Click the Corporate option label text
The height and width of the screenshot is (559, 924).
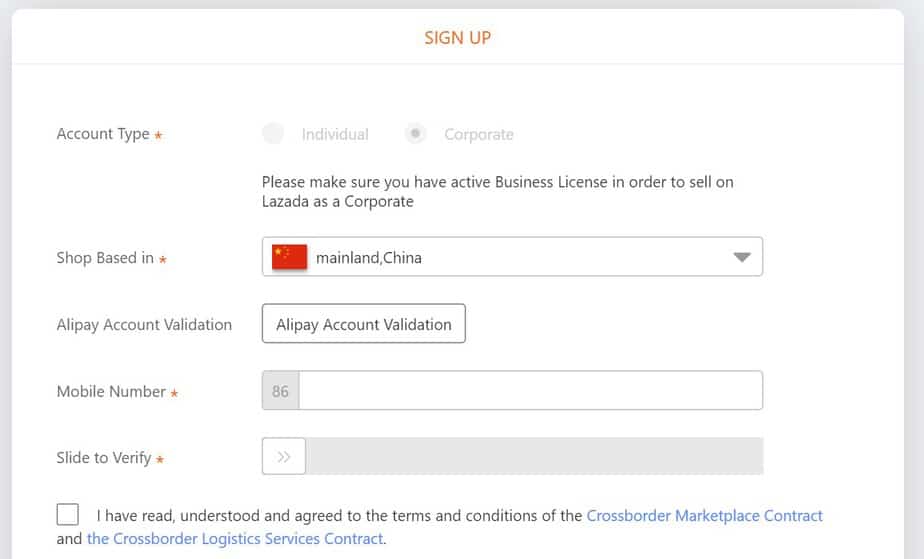tap(479, 134)
